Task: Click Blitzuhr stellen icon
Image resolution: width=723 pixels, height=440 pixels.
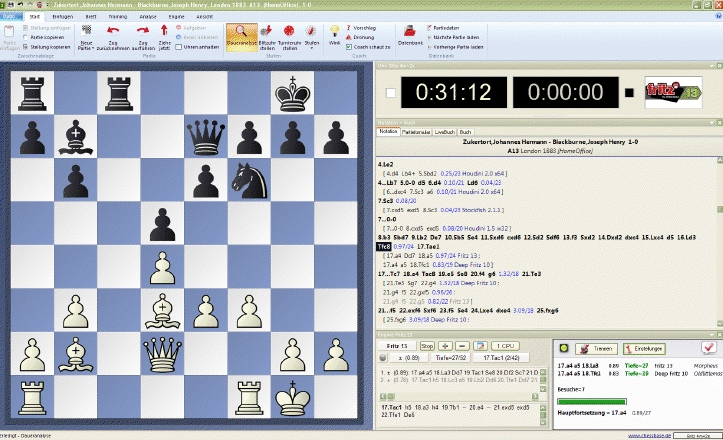Action: pyautogui.click(x=267, y=31)
